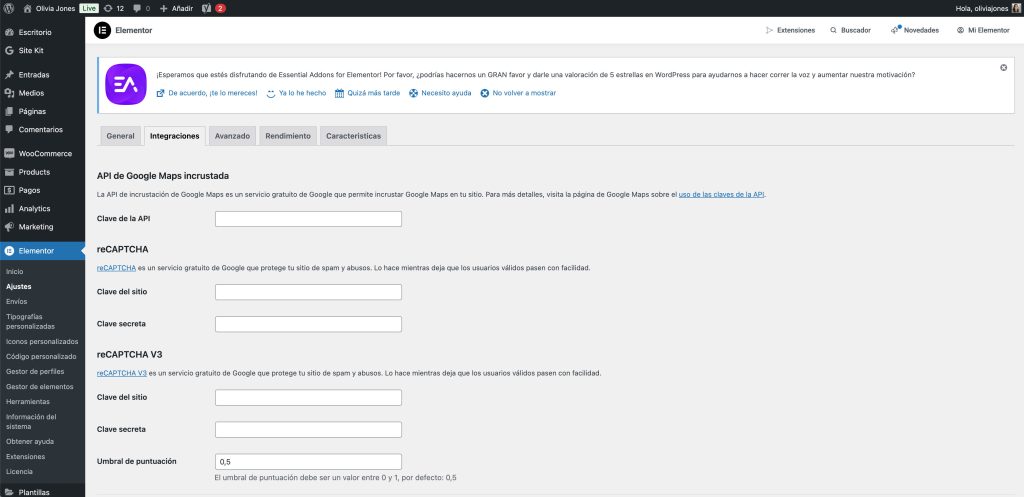Switch to the Avanzado tab

232,136
